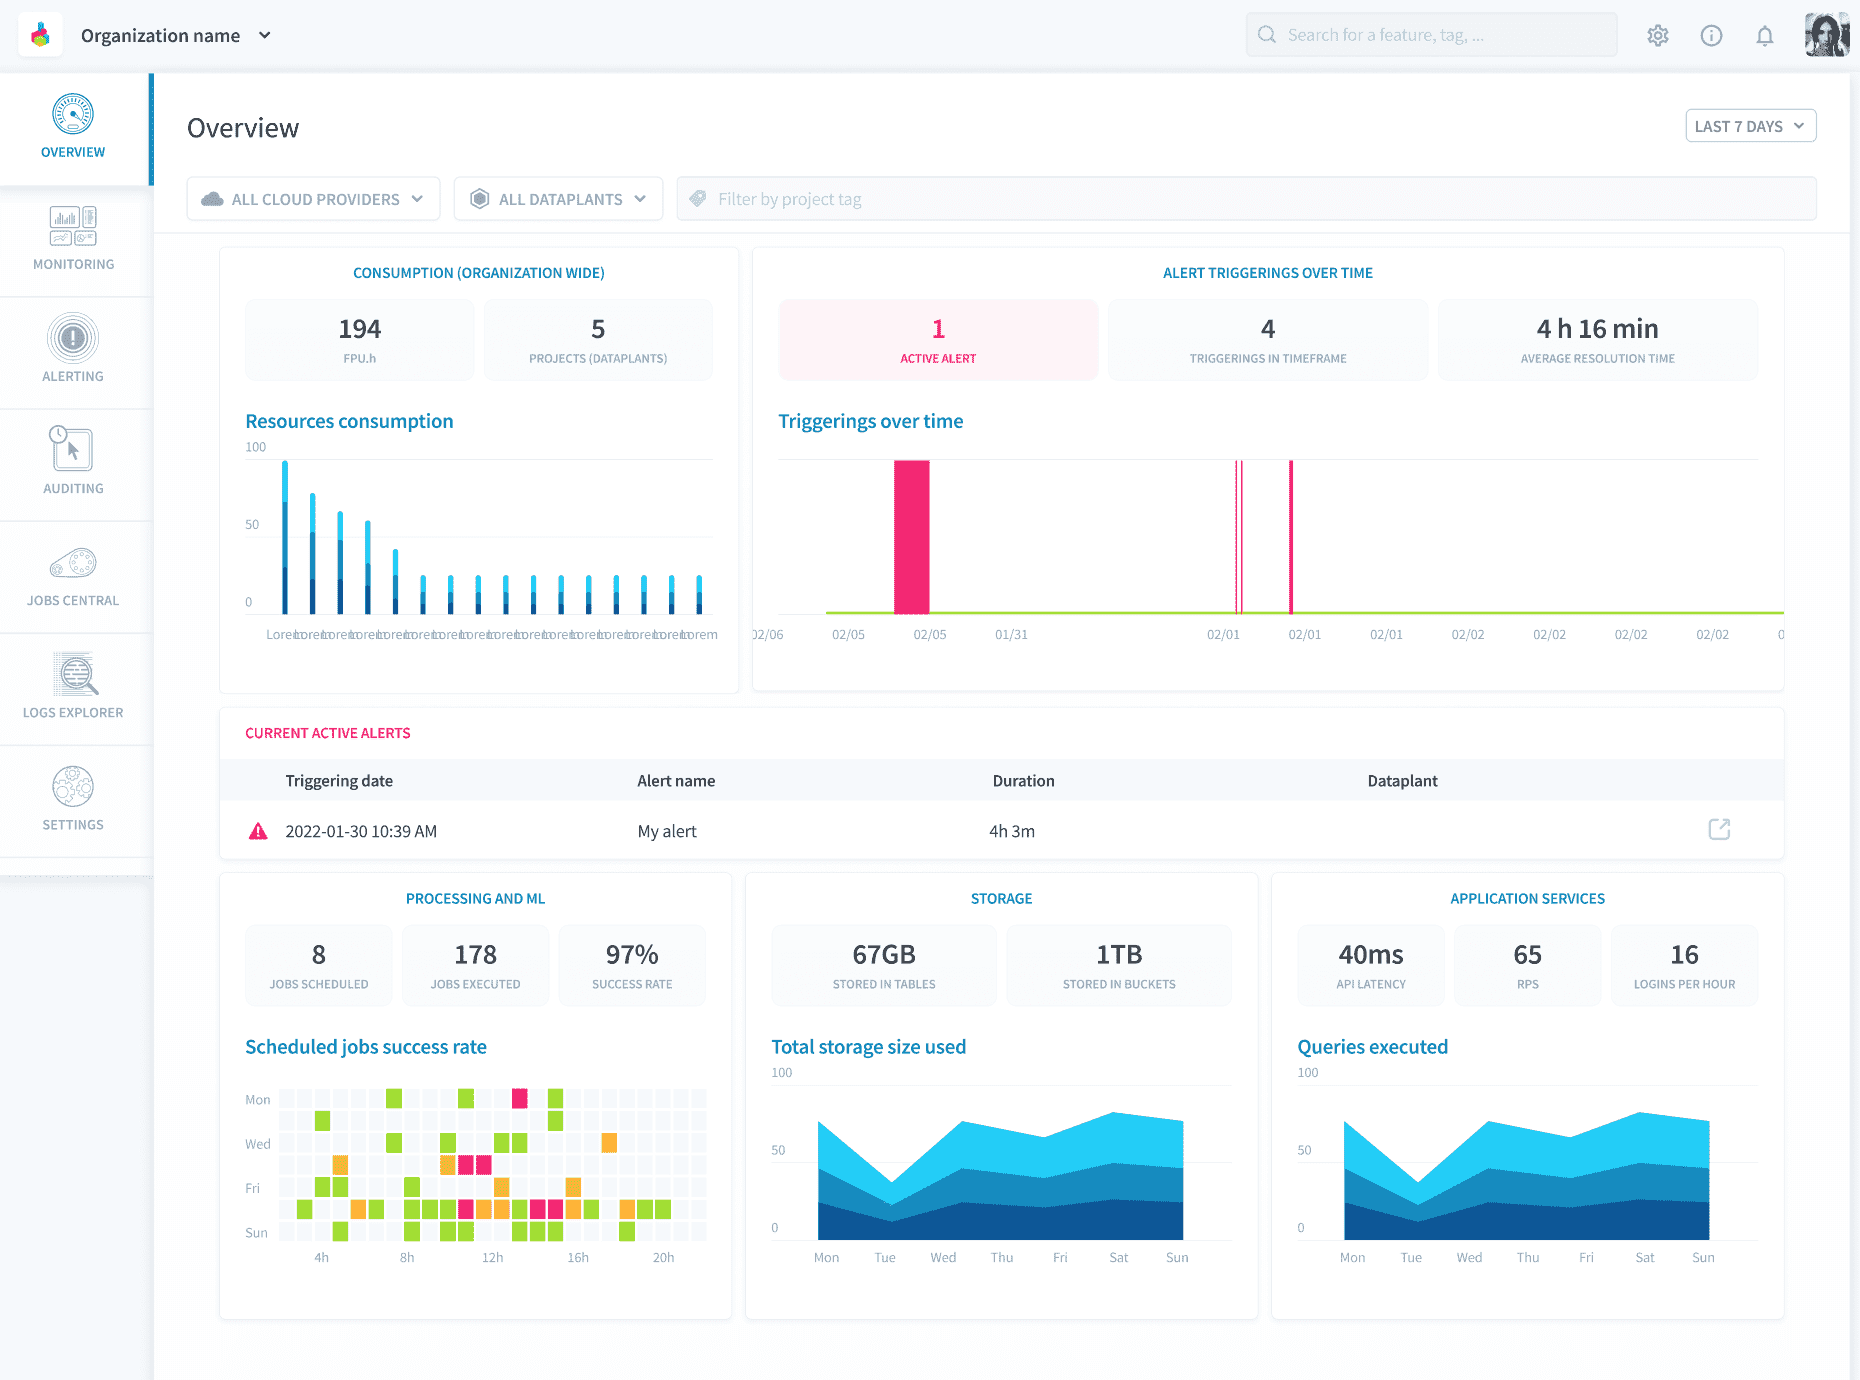The height and width of the screenshot is (1380, 1860).
Task: Click the My alert name cell
Action: tap(667, 831)
